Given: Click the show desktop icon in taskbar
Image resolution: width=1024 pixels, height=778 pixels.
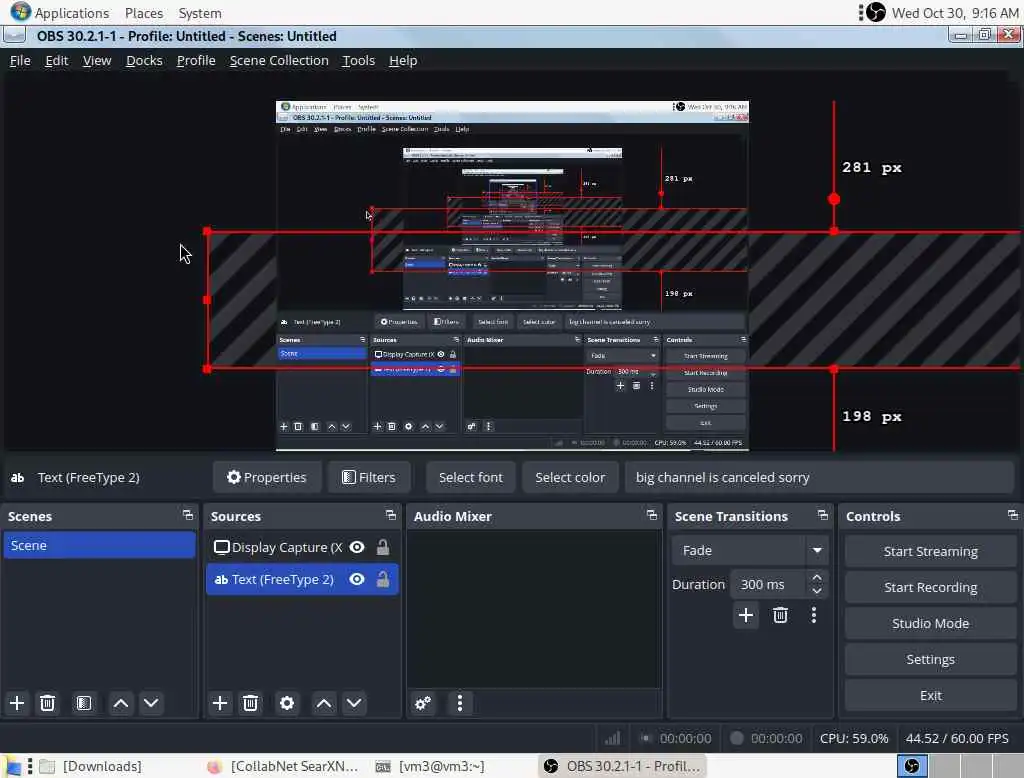Looking at the screenshot, I should 11,766.
